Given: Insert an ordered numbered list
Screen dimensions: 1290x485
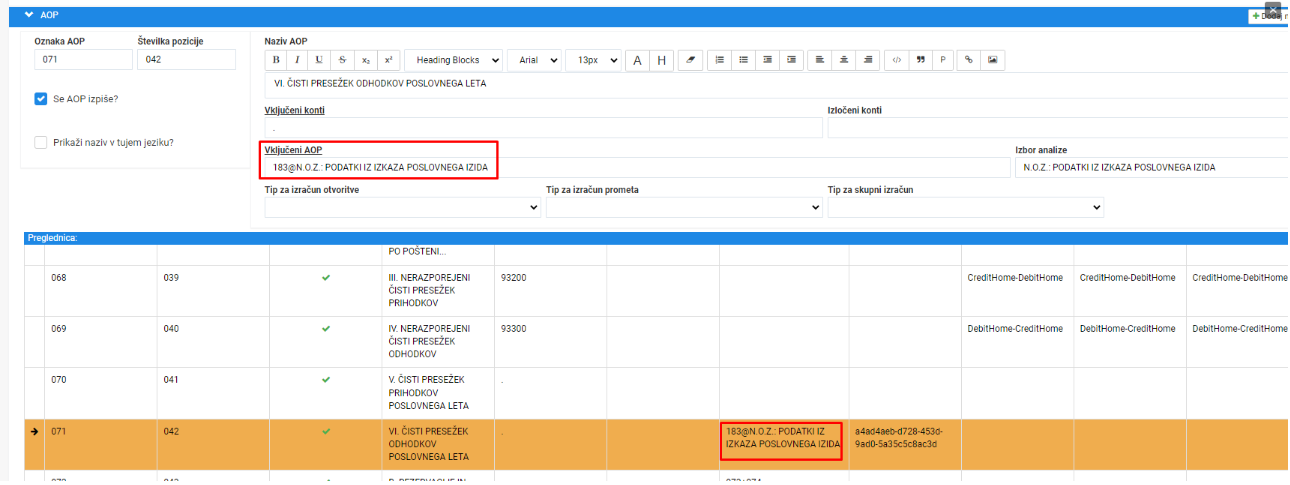Looking at the screenshot, I should 720,60.
